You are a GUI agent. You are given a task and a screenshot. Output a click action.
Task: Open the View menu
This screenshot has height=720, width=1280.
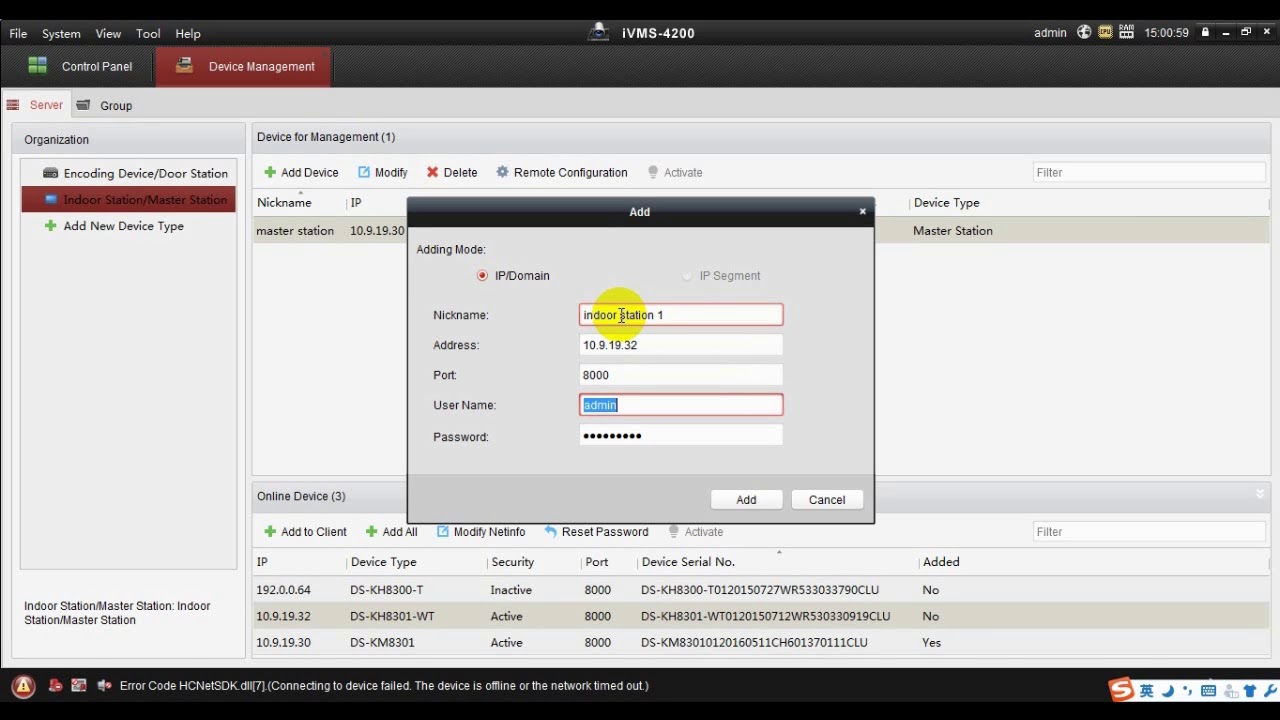click(108, 33)
